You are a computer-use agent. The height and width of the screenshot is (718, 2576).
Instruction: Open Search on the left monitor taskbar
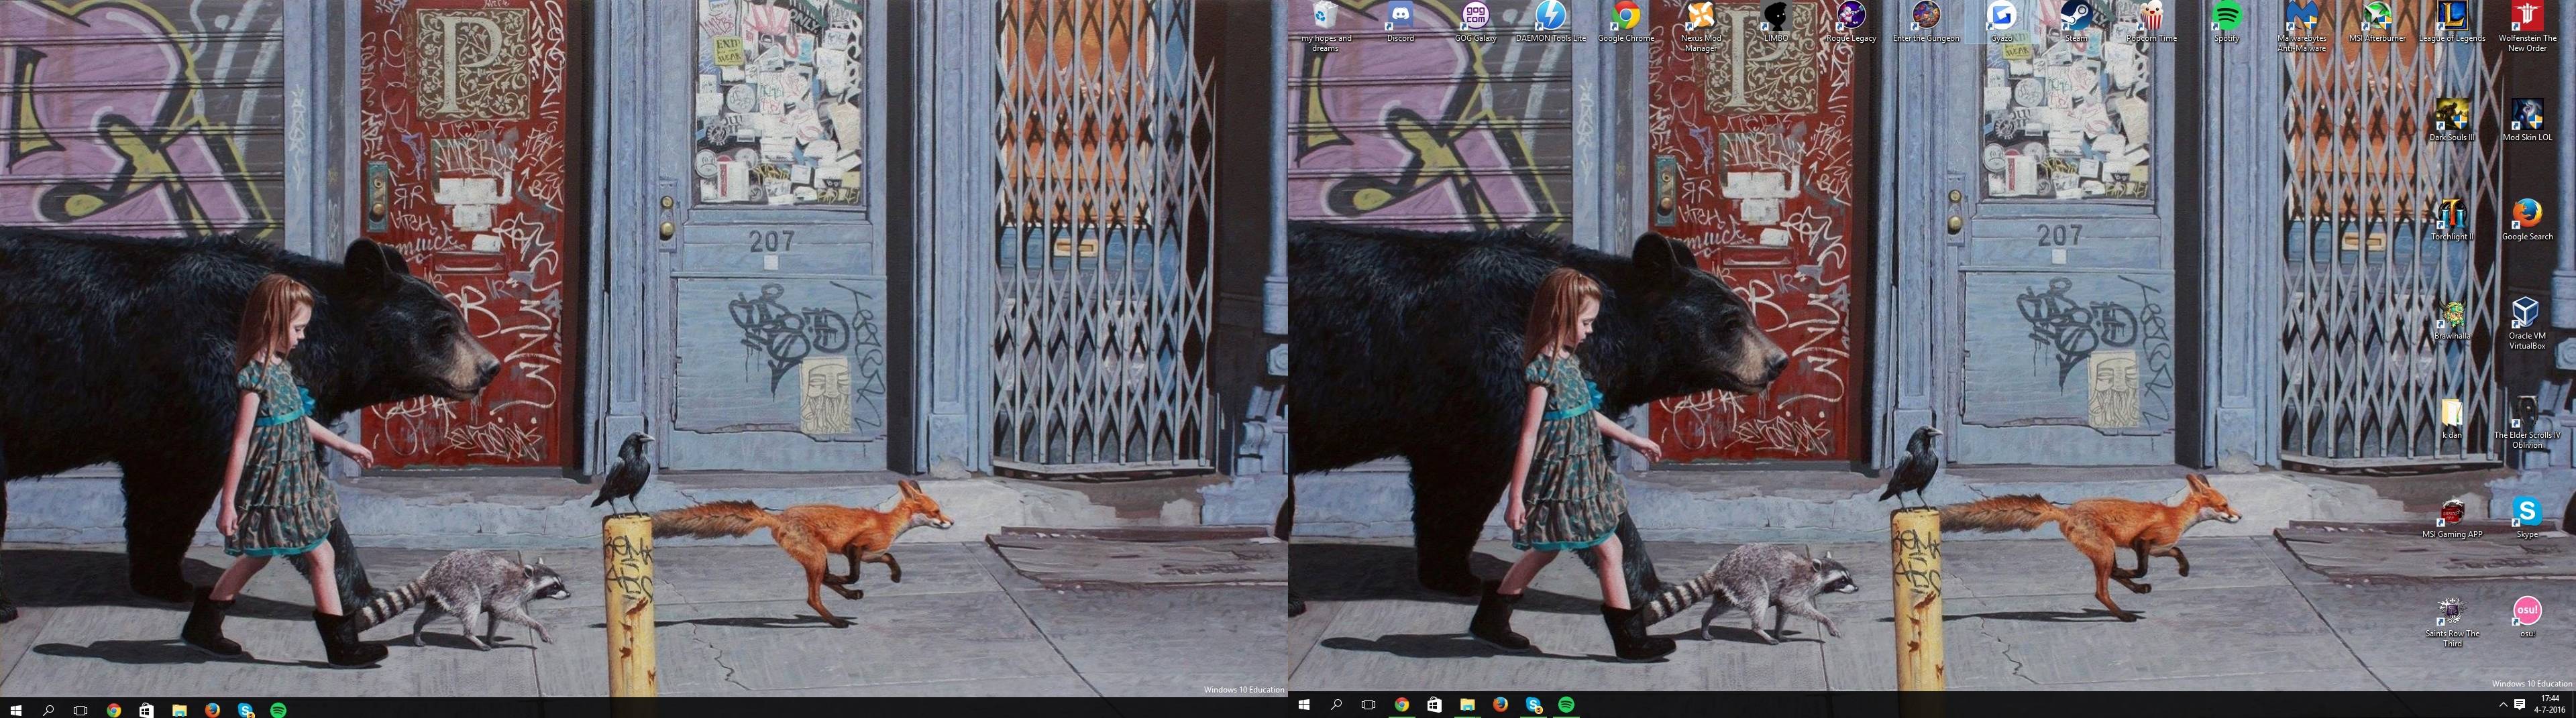coord(48,710)
